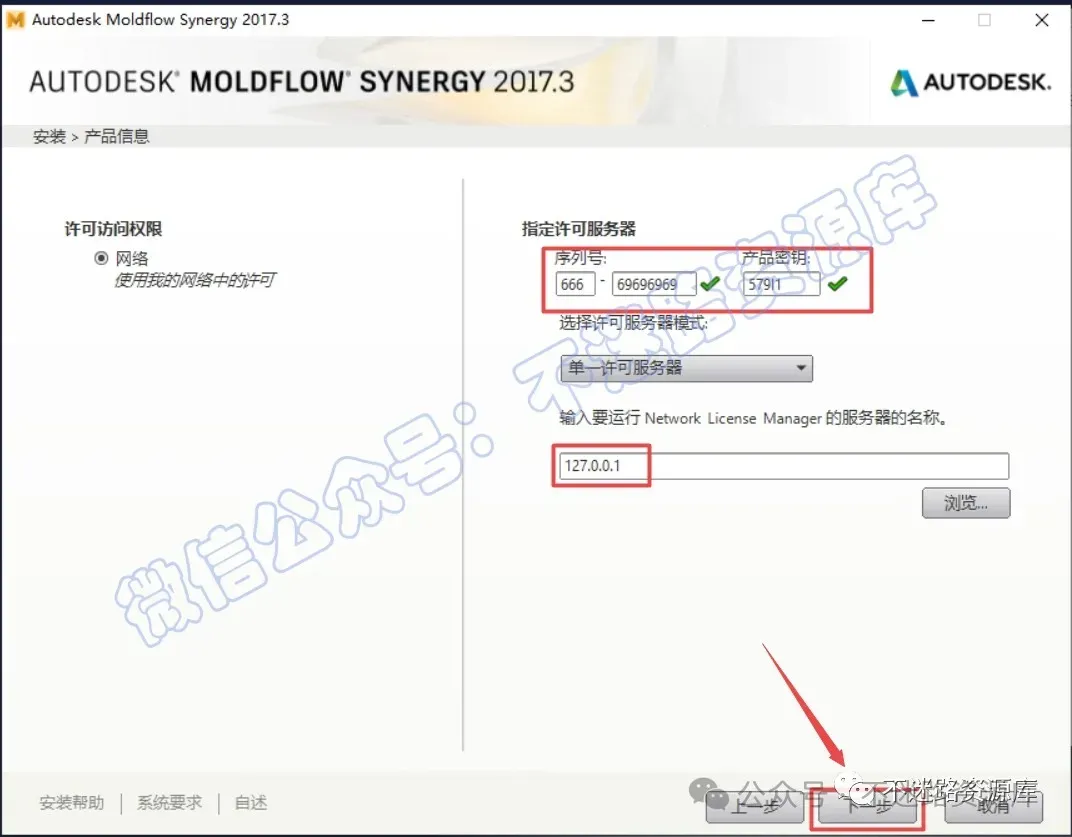The image size is (1072, 837).
Task: Click the Moldflow M icon in title bar
Action: pos(15,20)
